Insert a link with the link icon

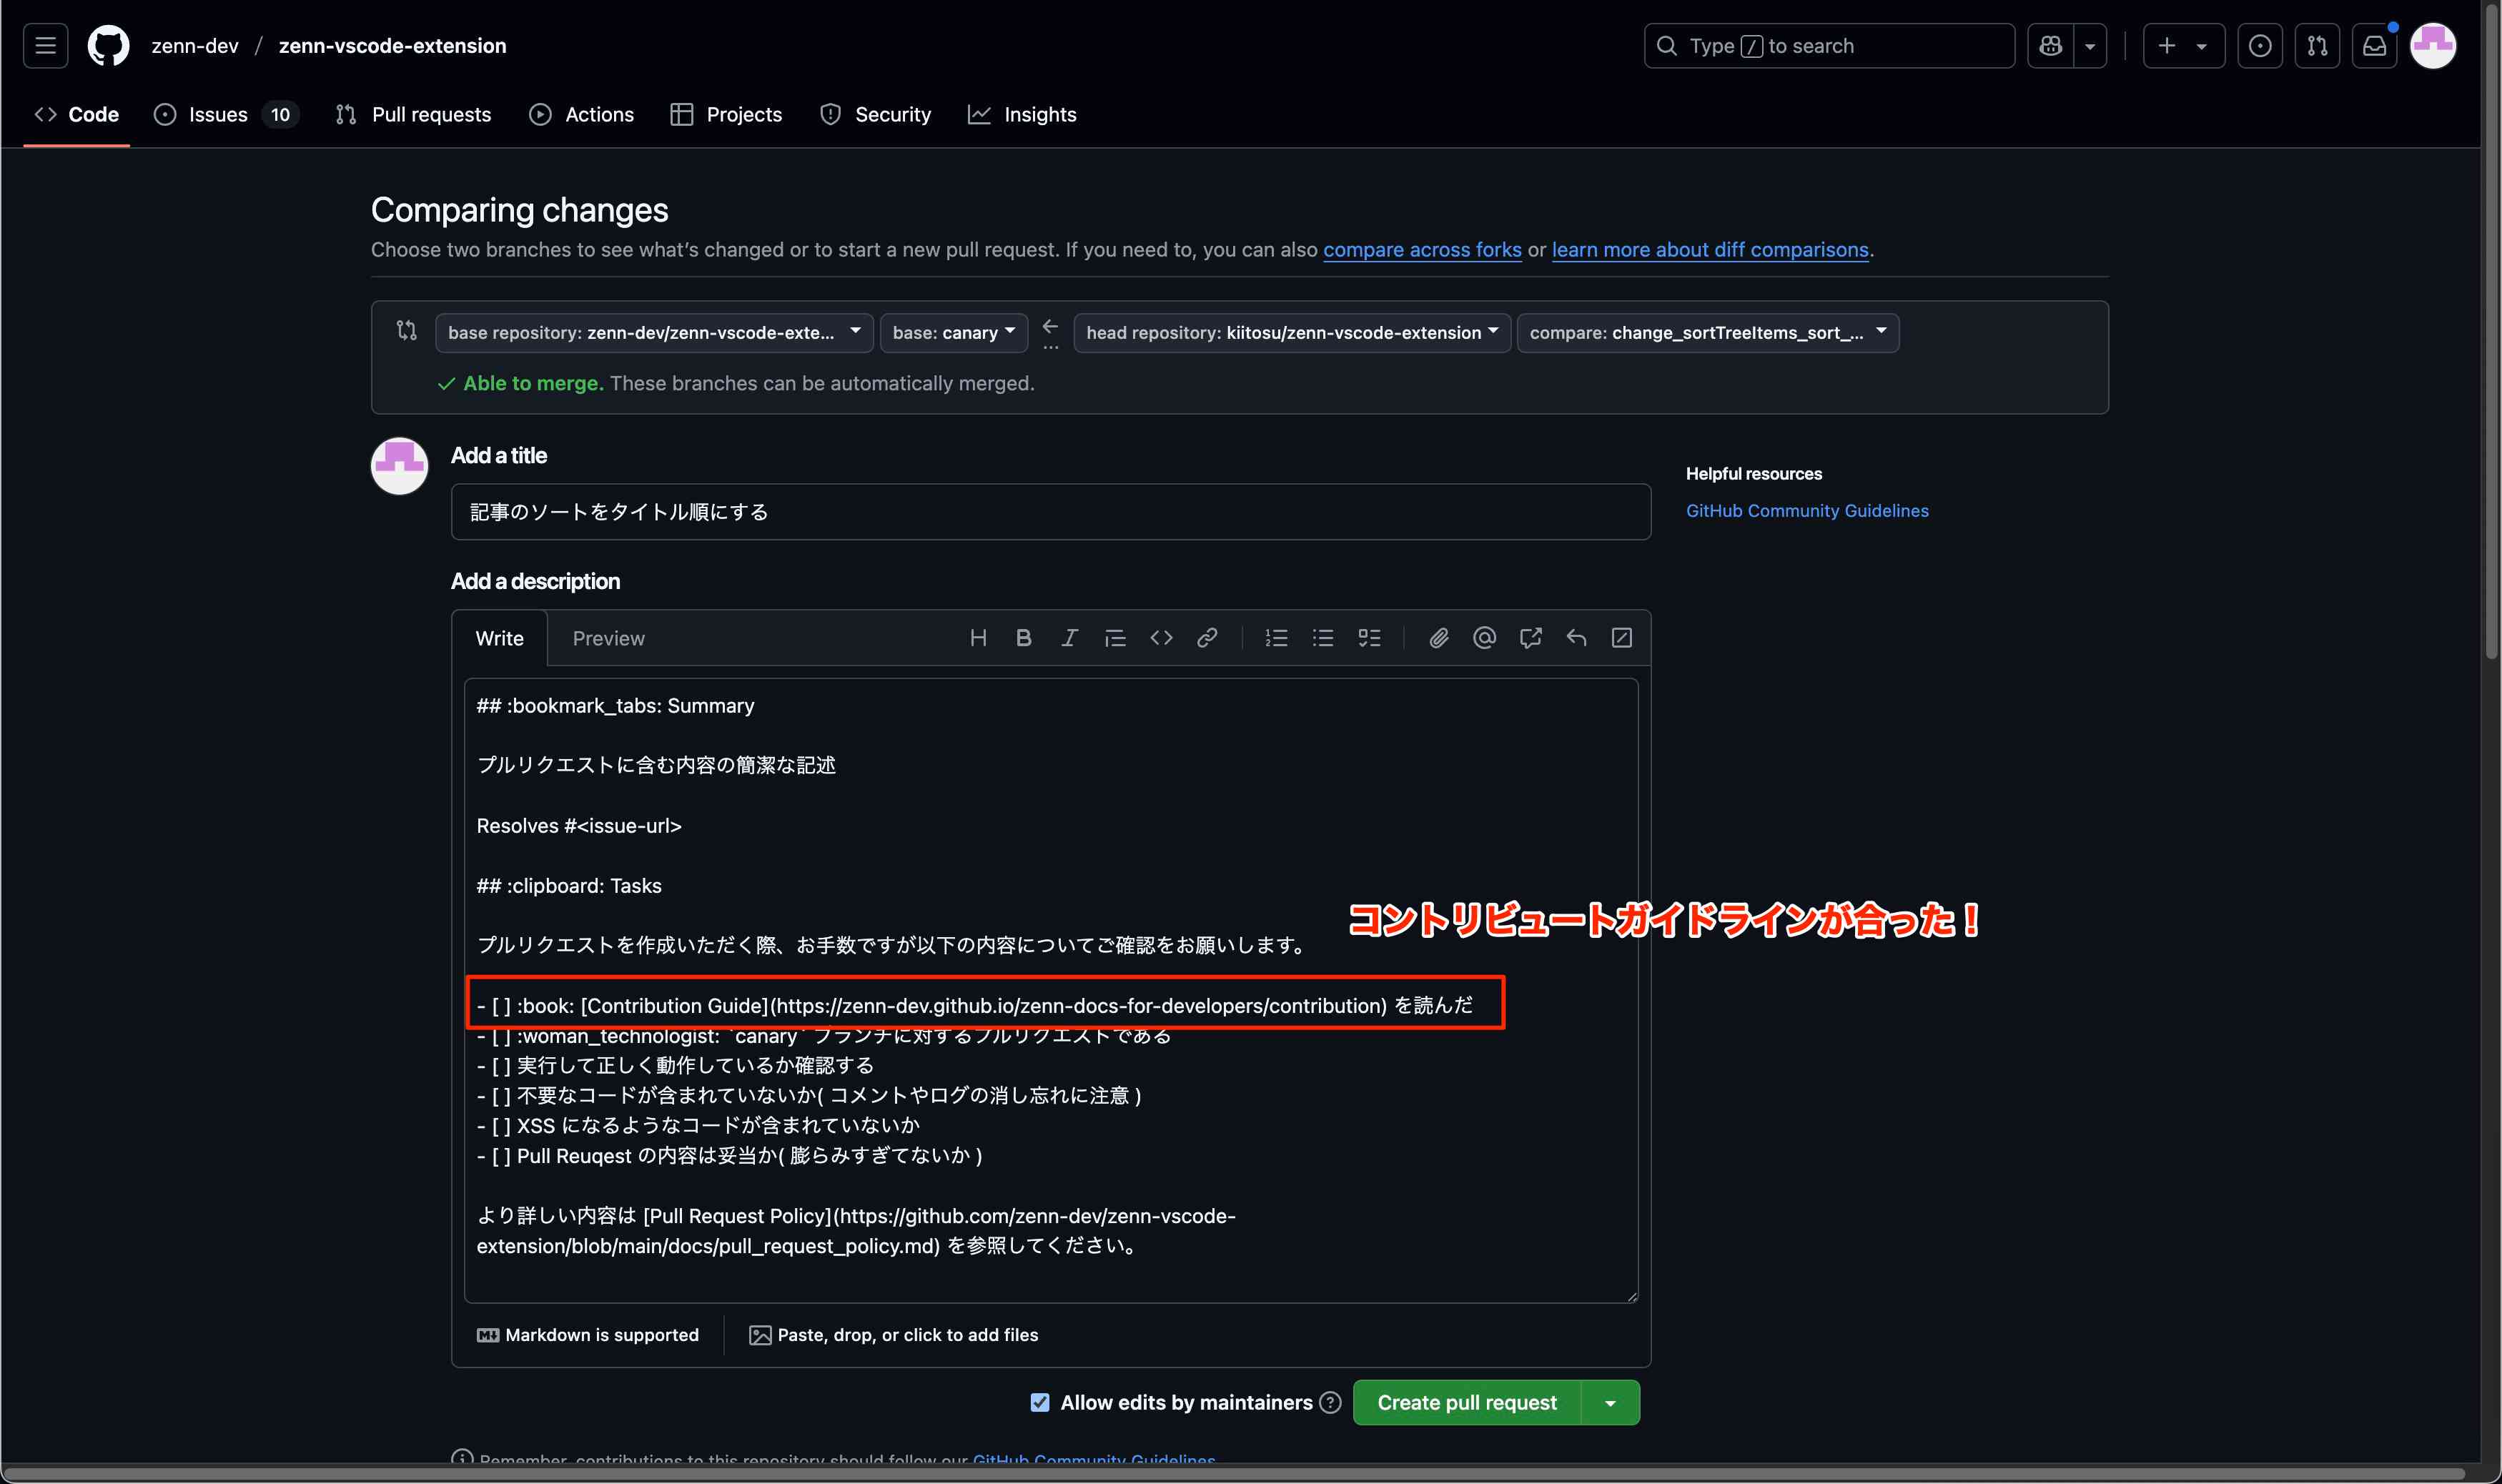tap(1207, 638)
